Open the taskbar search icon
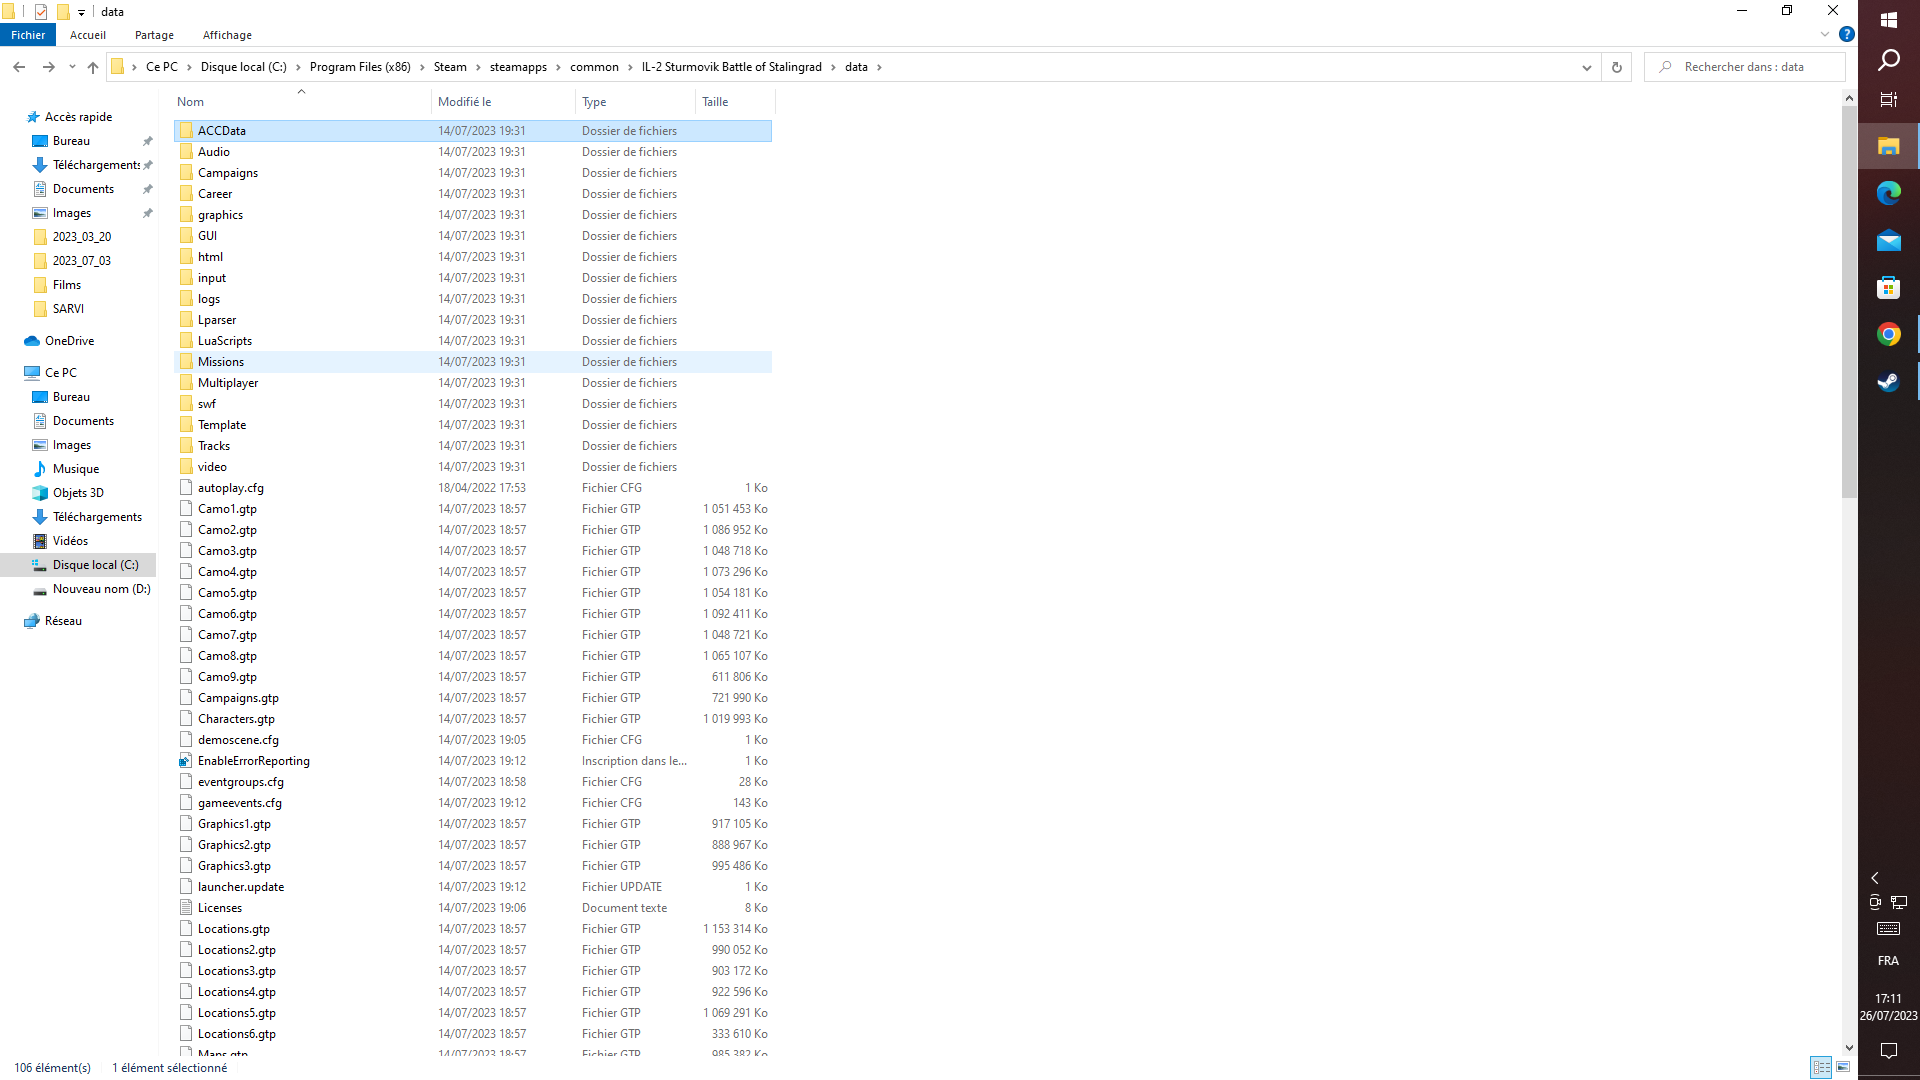This screenshot has width=1920, height=1080. tap(1888, 60)
